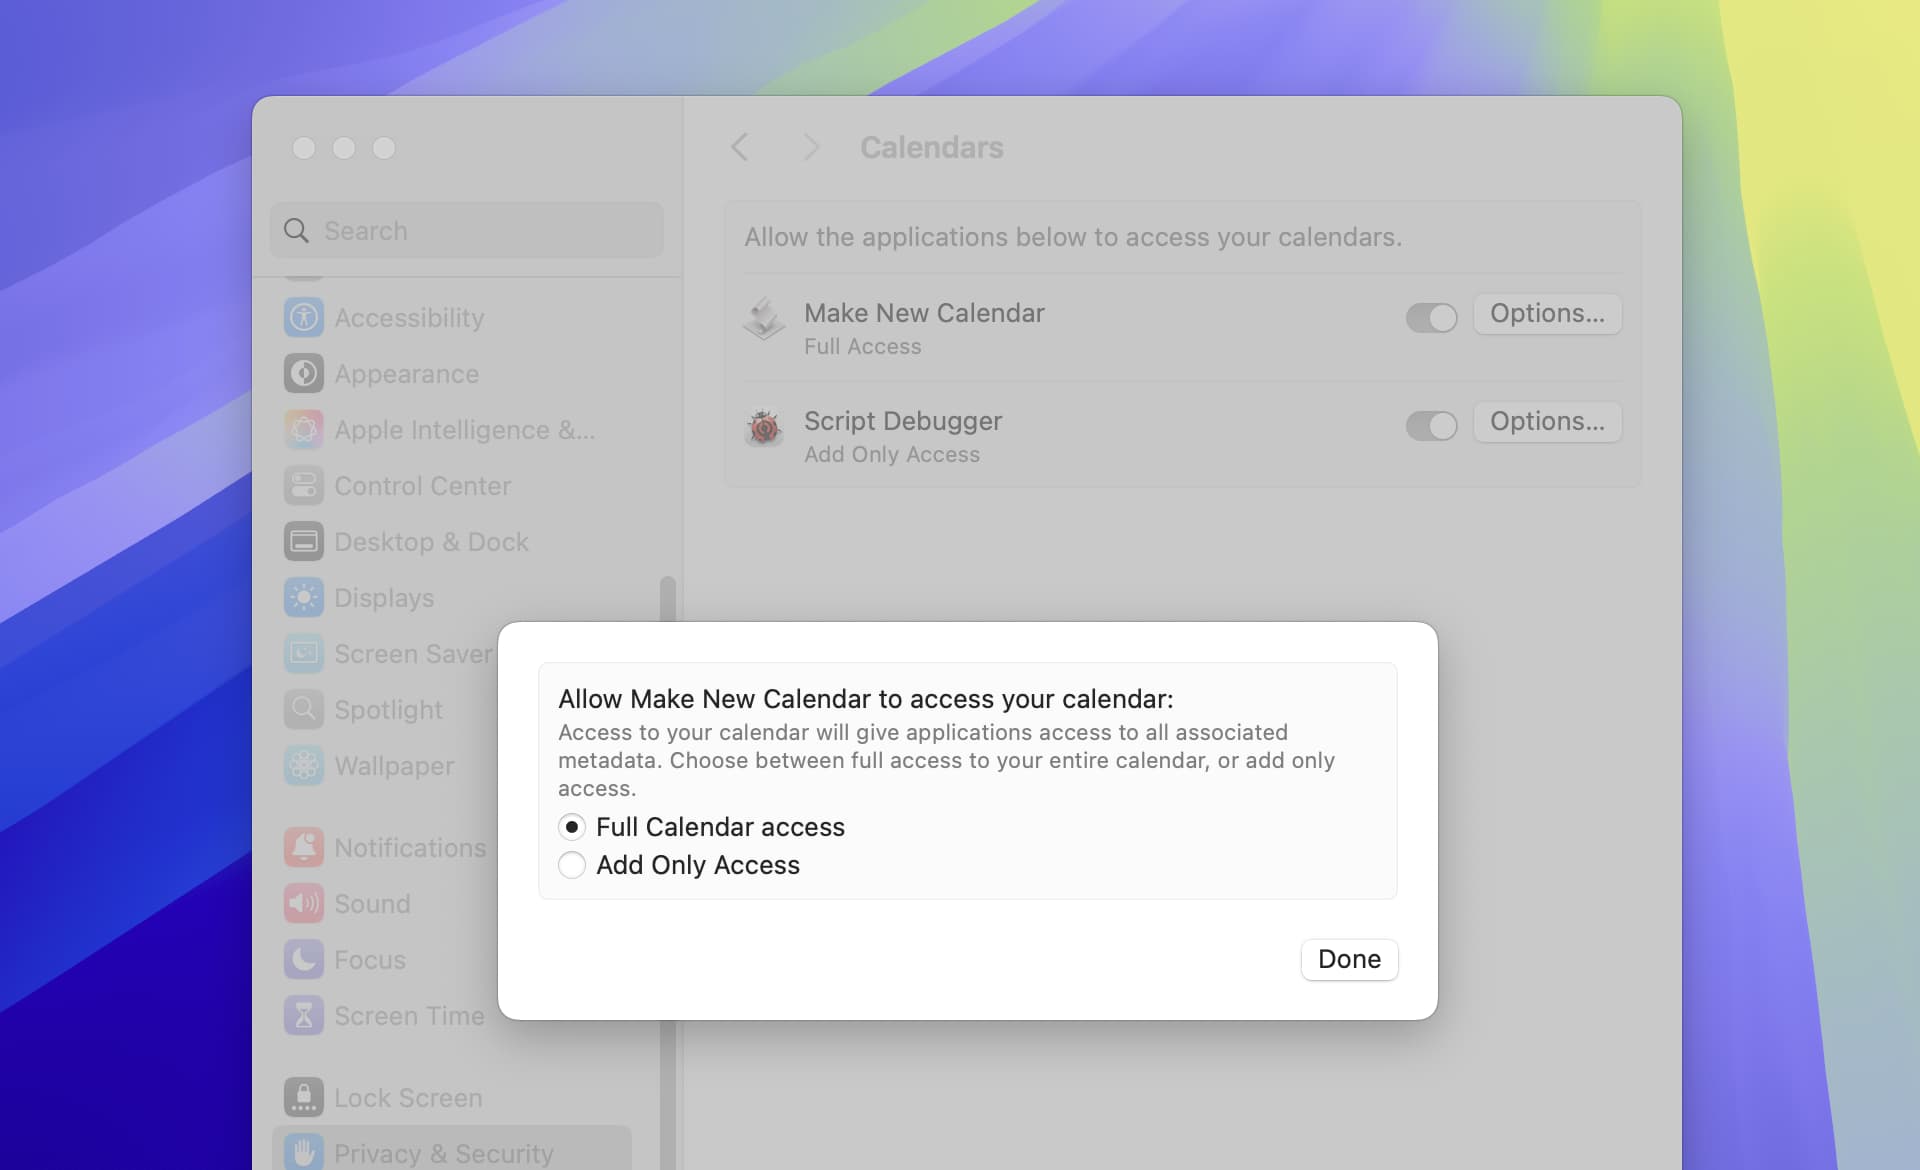Image resolution: width=1920 pixels, height=1170 pixels.
Task: Click the Full Access status text
Action: pos(862,346)
